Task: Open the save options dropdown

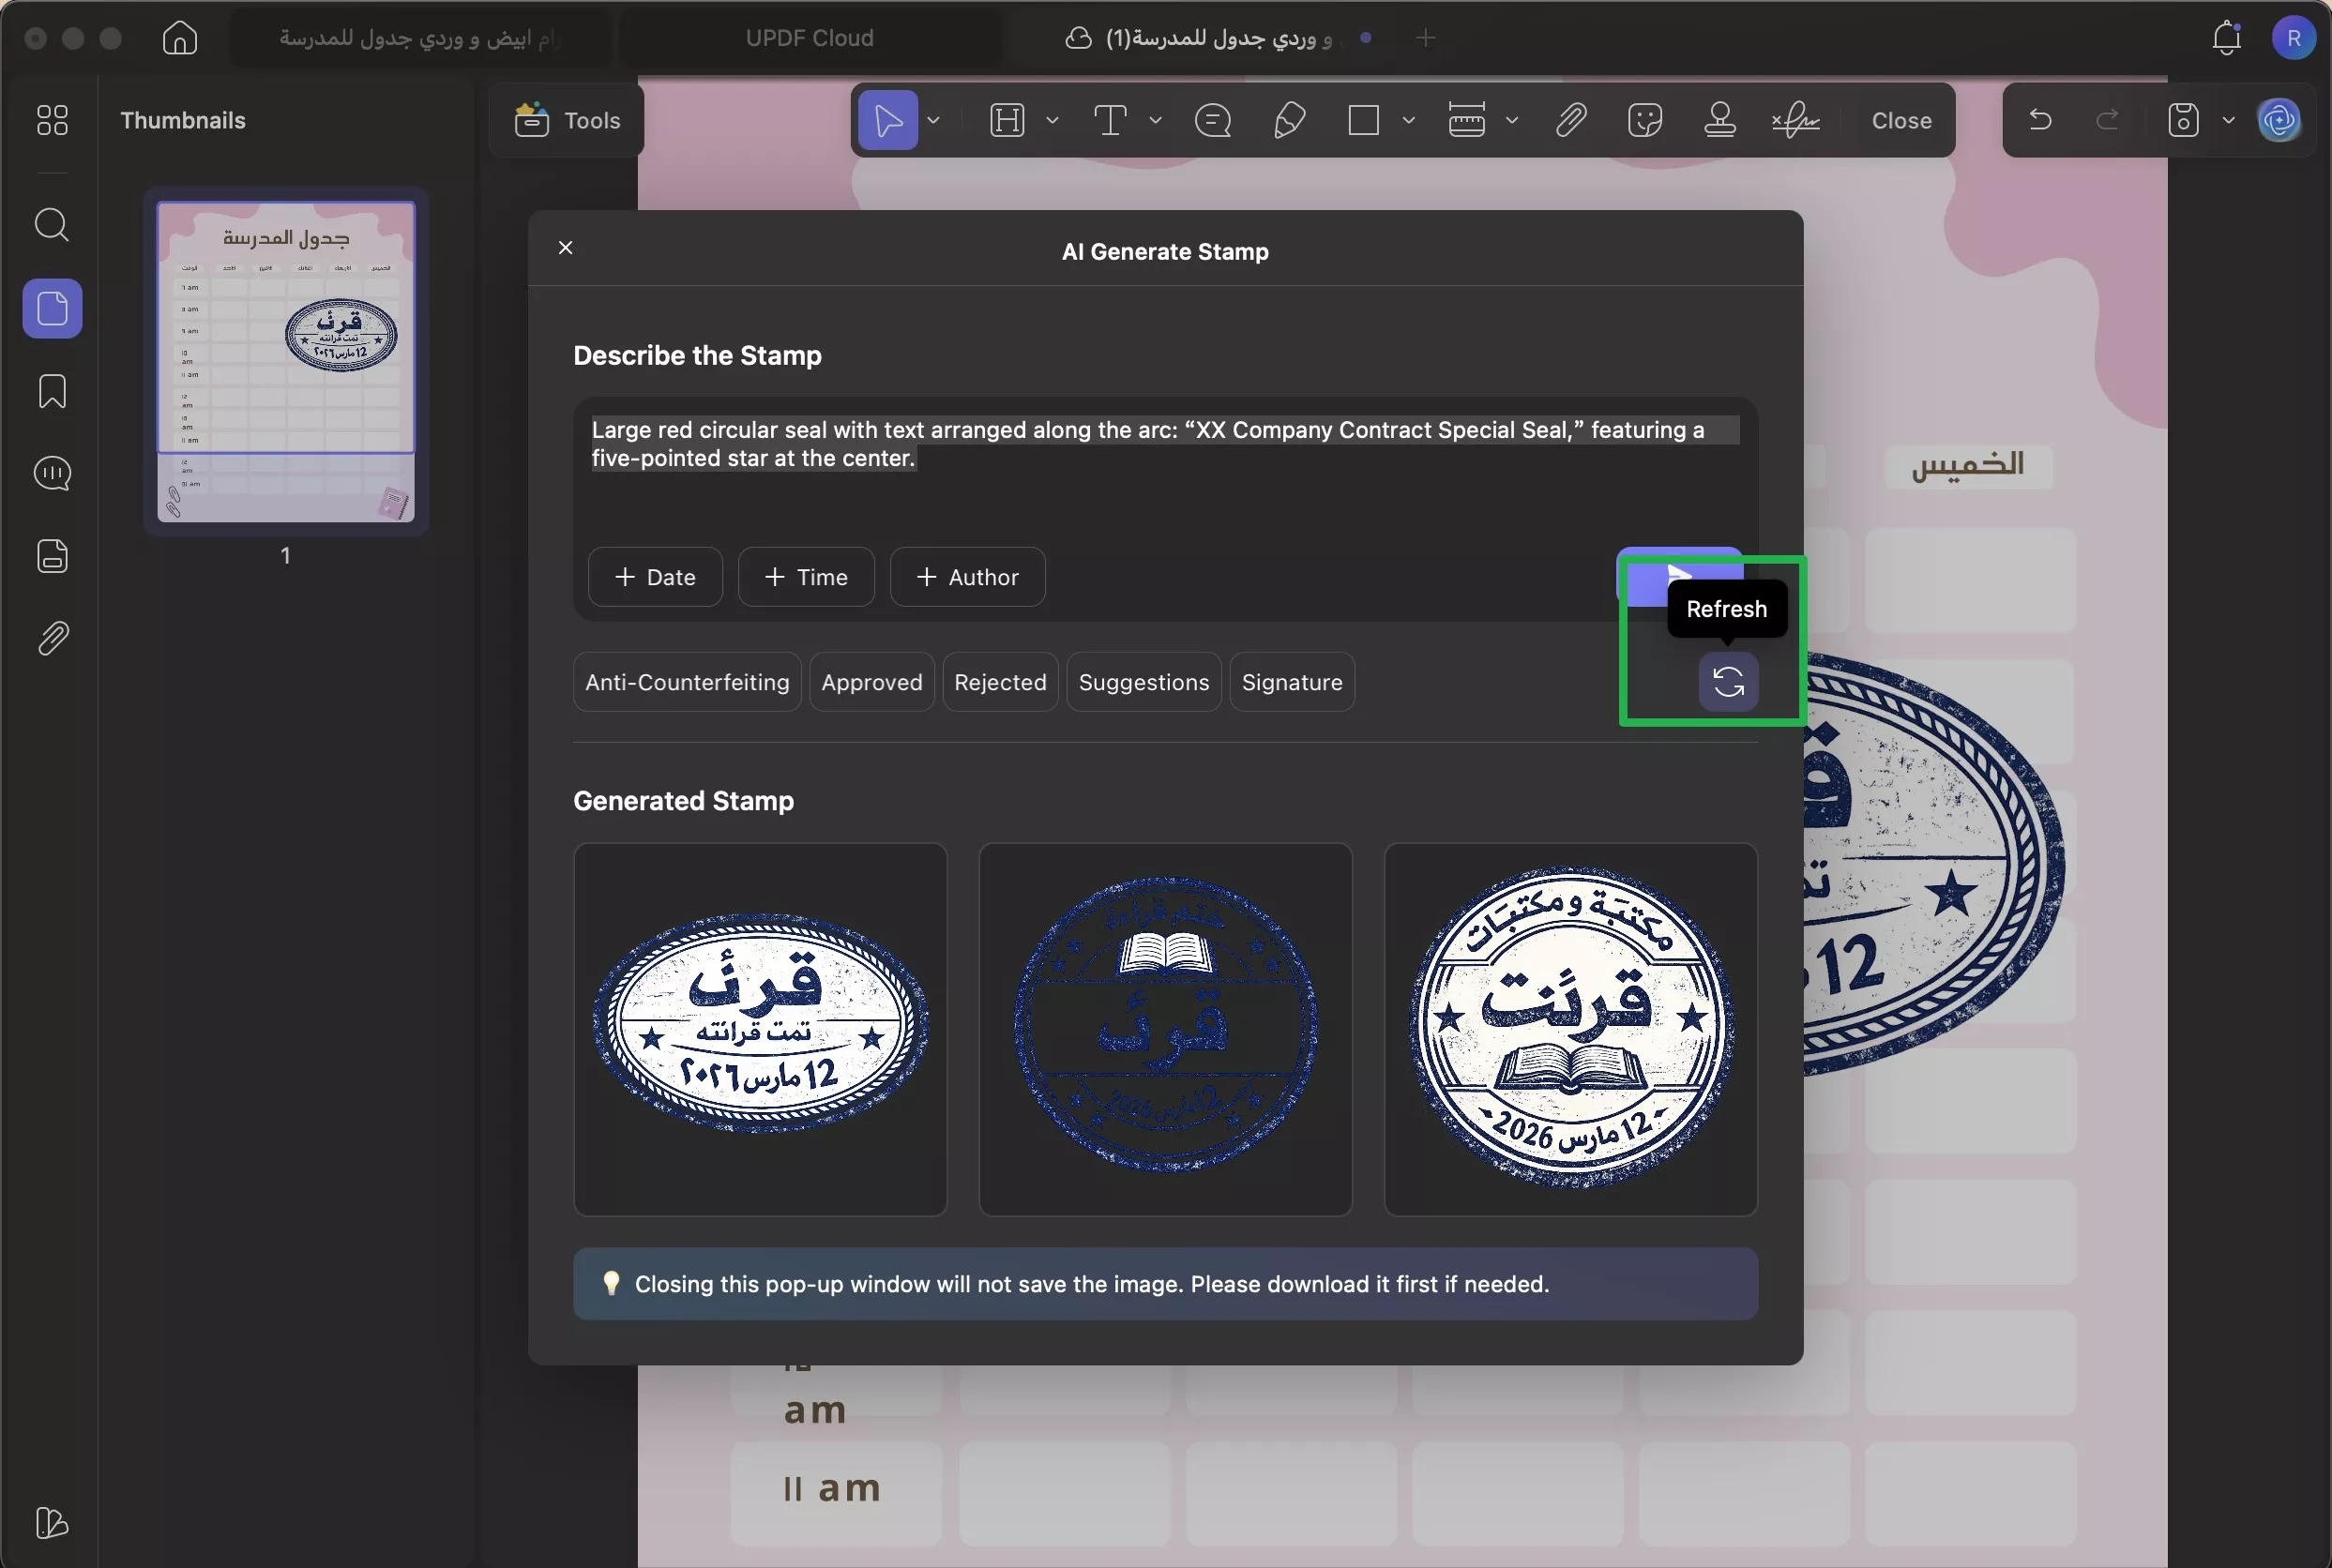Action: [x=2228, y=120]
